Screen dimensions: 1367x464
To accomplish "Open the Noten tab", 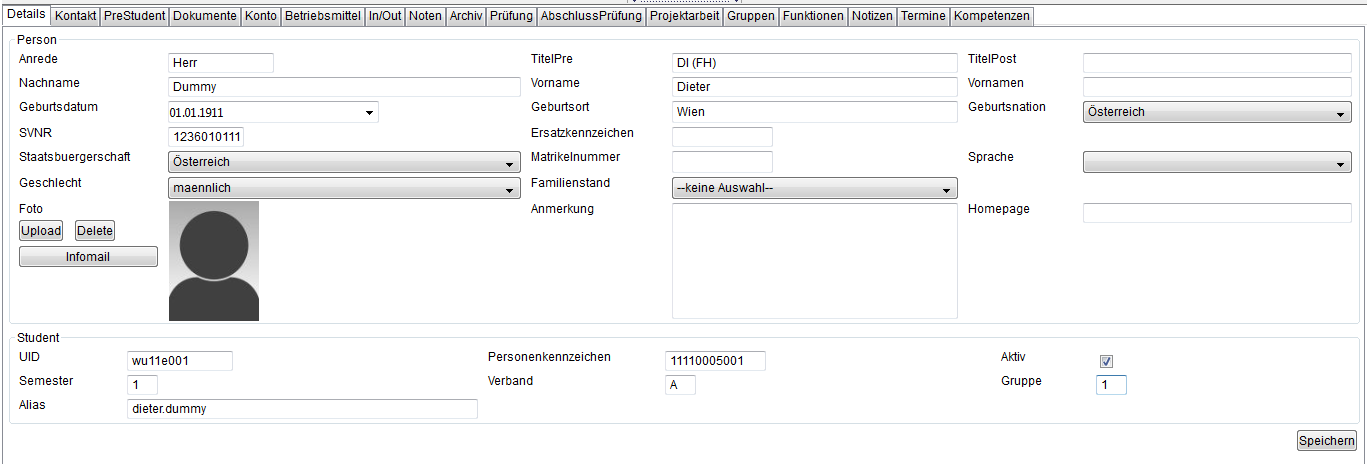I will click(x=425, y=16).
